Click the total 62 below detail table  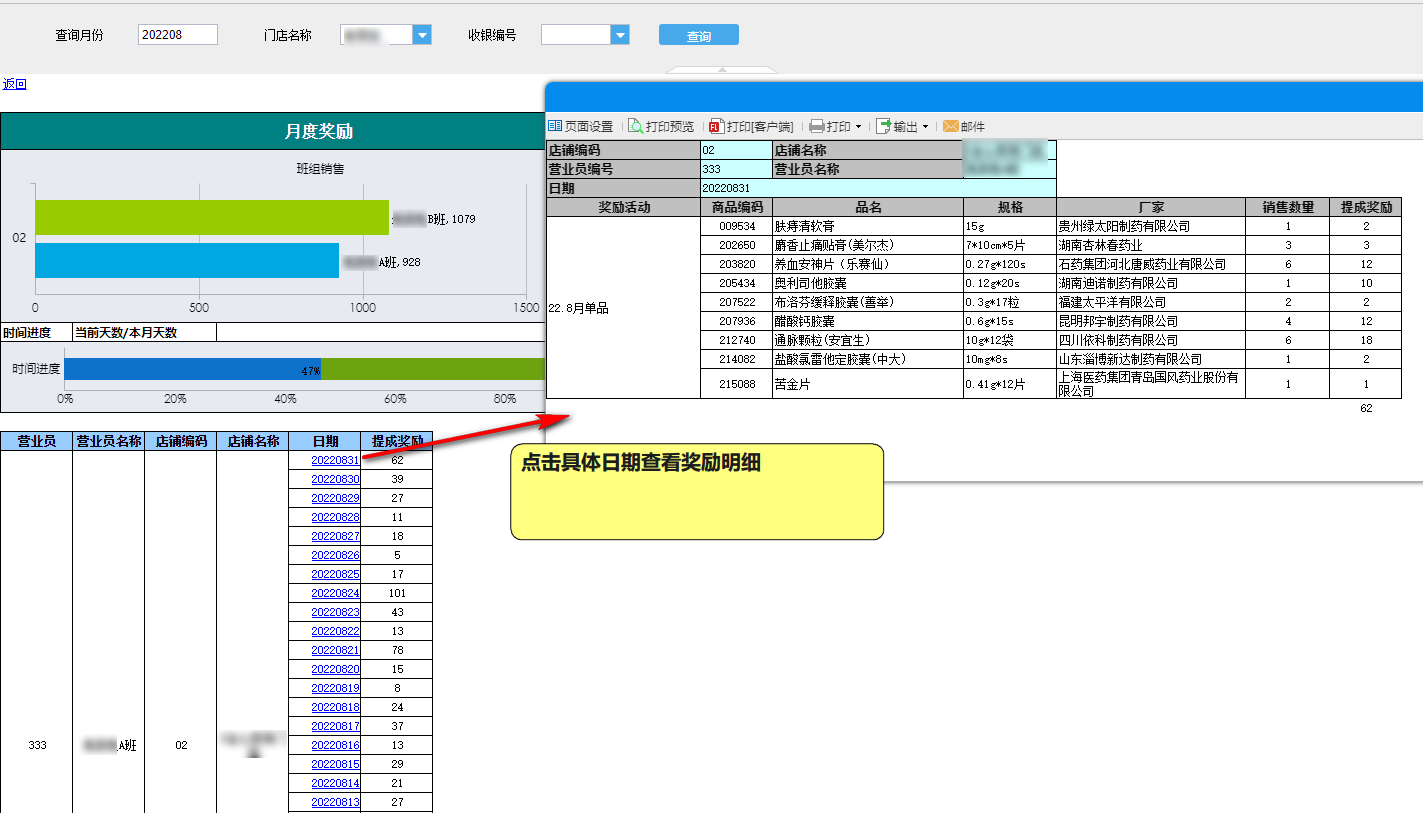(1366, 408)
